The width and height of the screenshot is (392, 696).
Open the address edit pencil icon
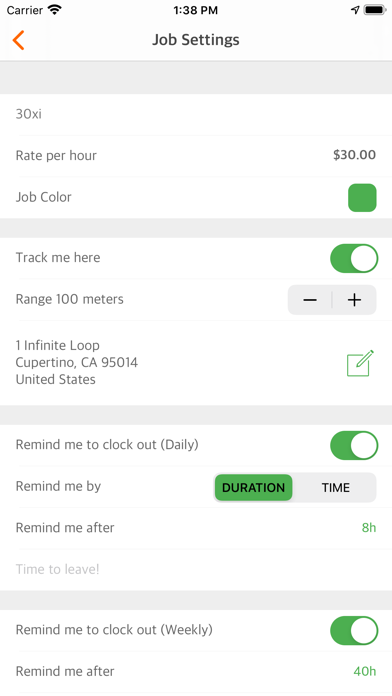coord(360,363)
